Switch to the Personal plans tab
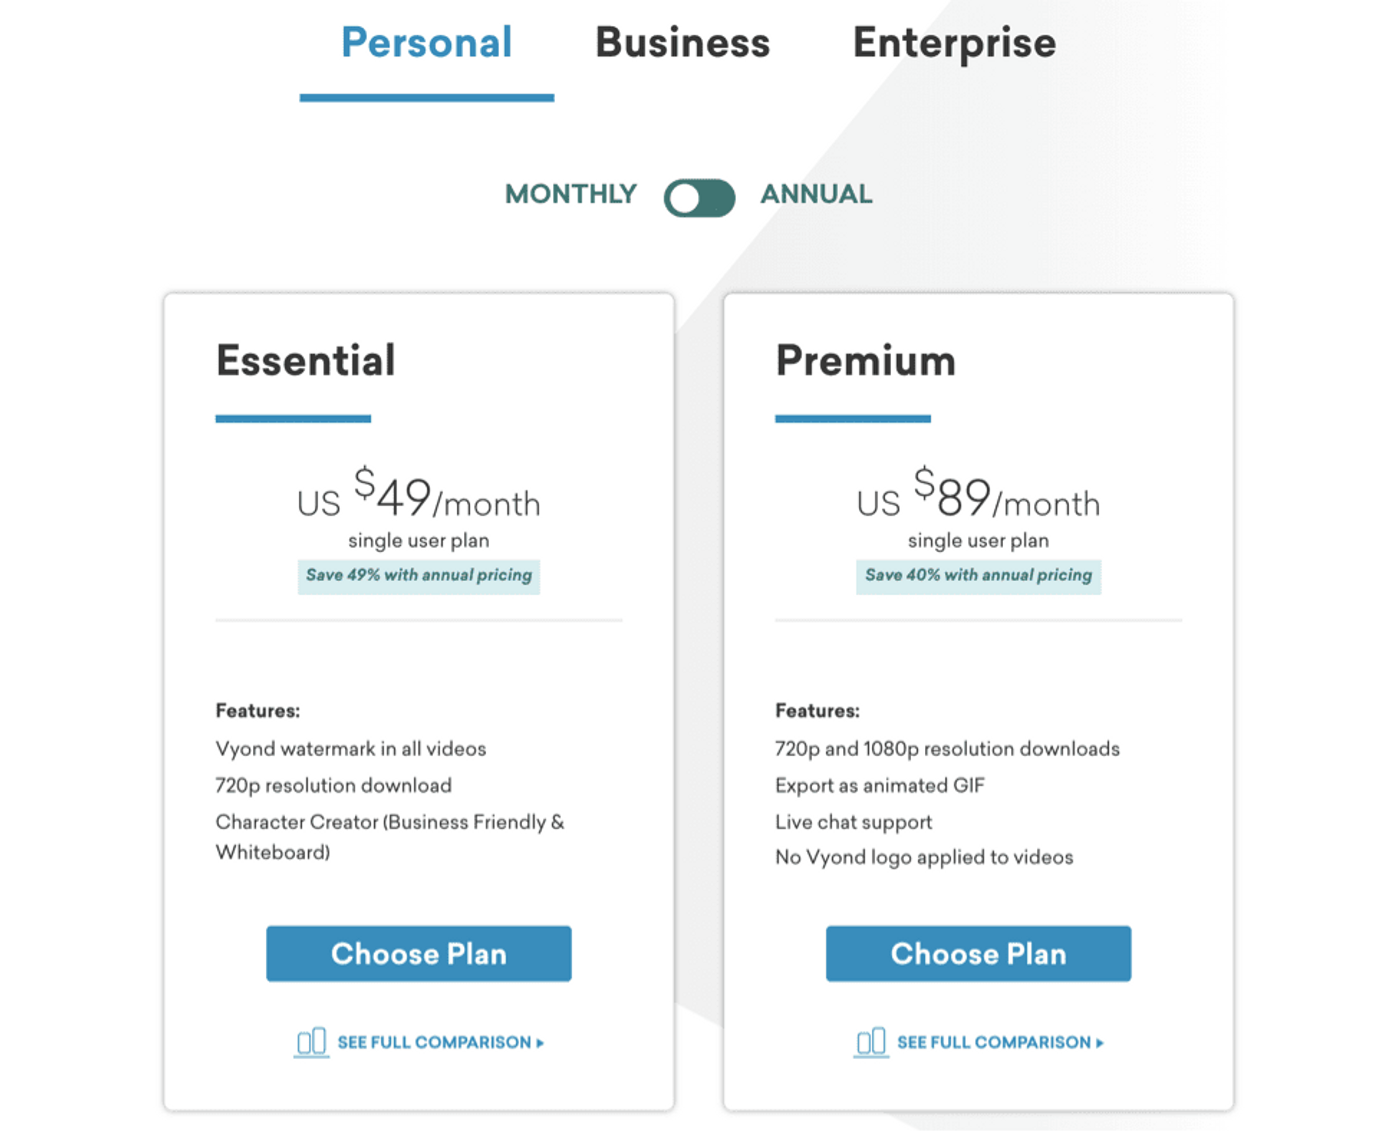This screenshot has height=1131, width=1400. coord(427,43)
